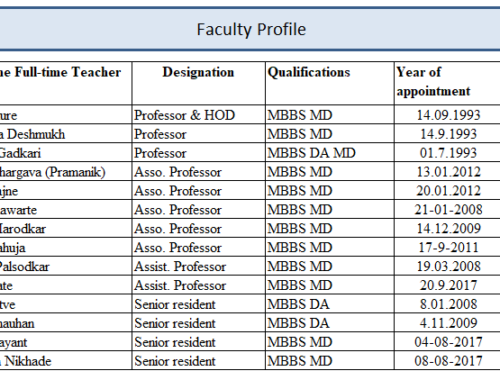Click date 14.9.1993

coord(449,134)
